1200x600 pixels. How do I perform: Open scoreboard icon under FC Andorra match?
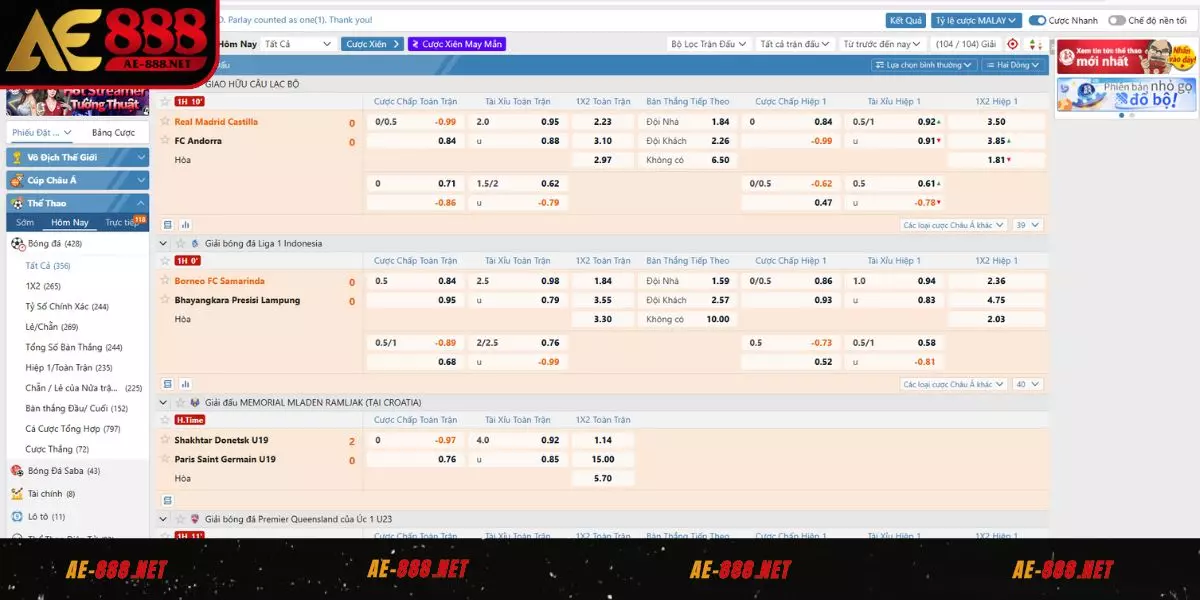point(168,225)
